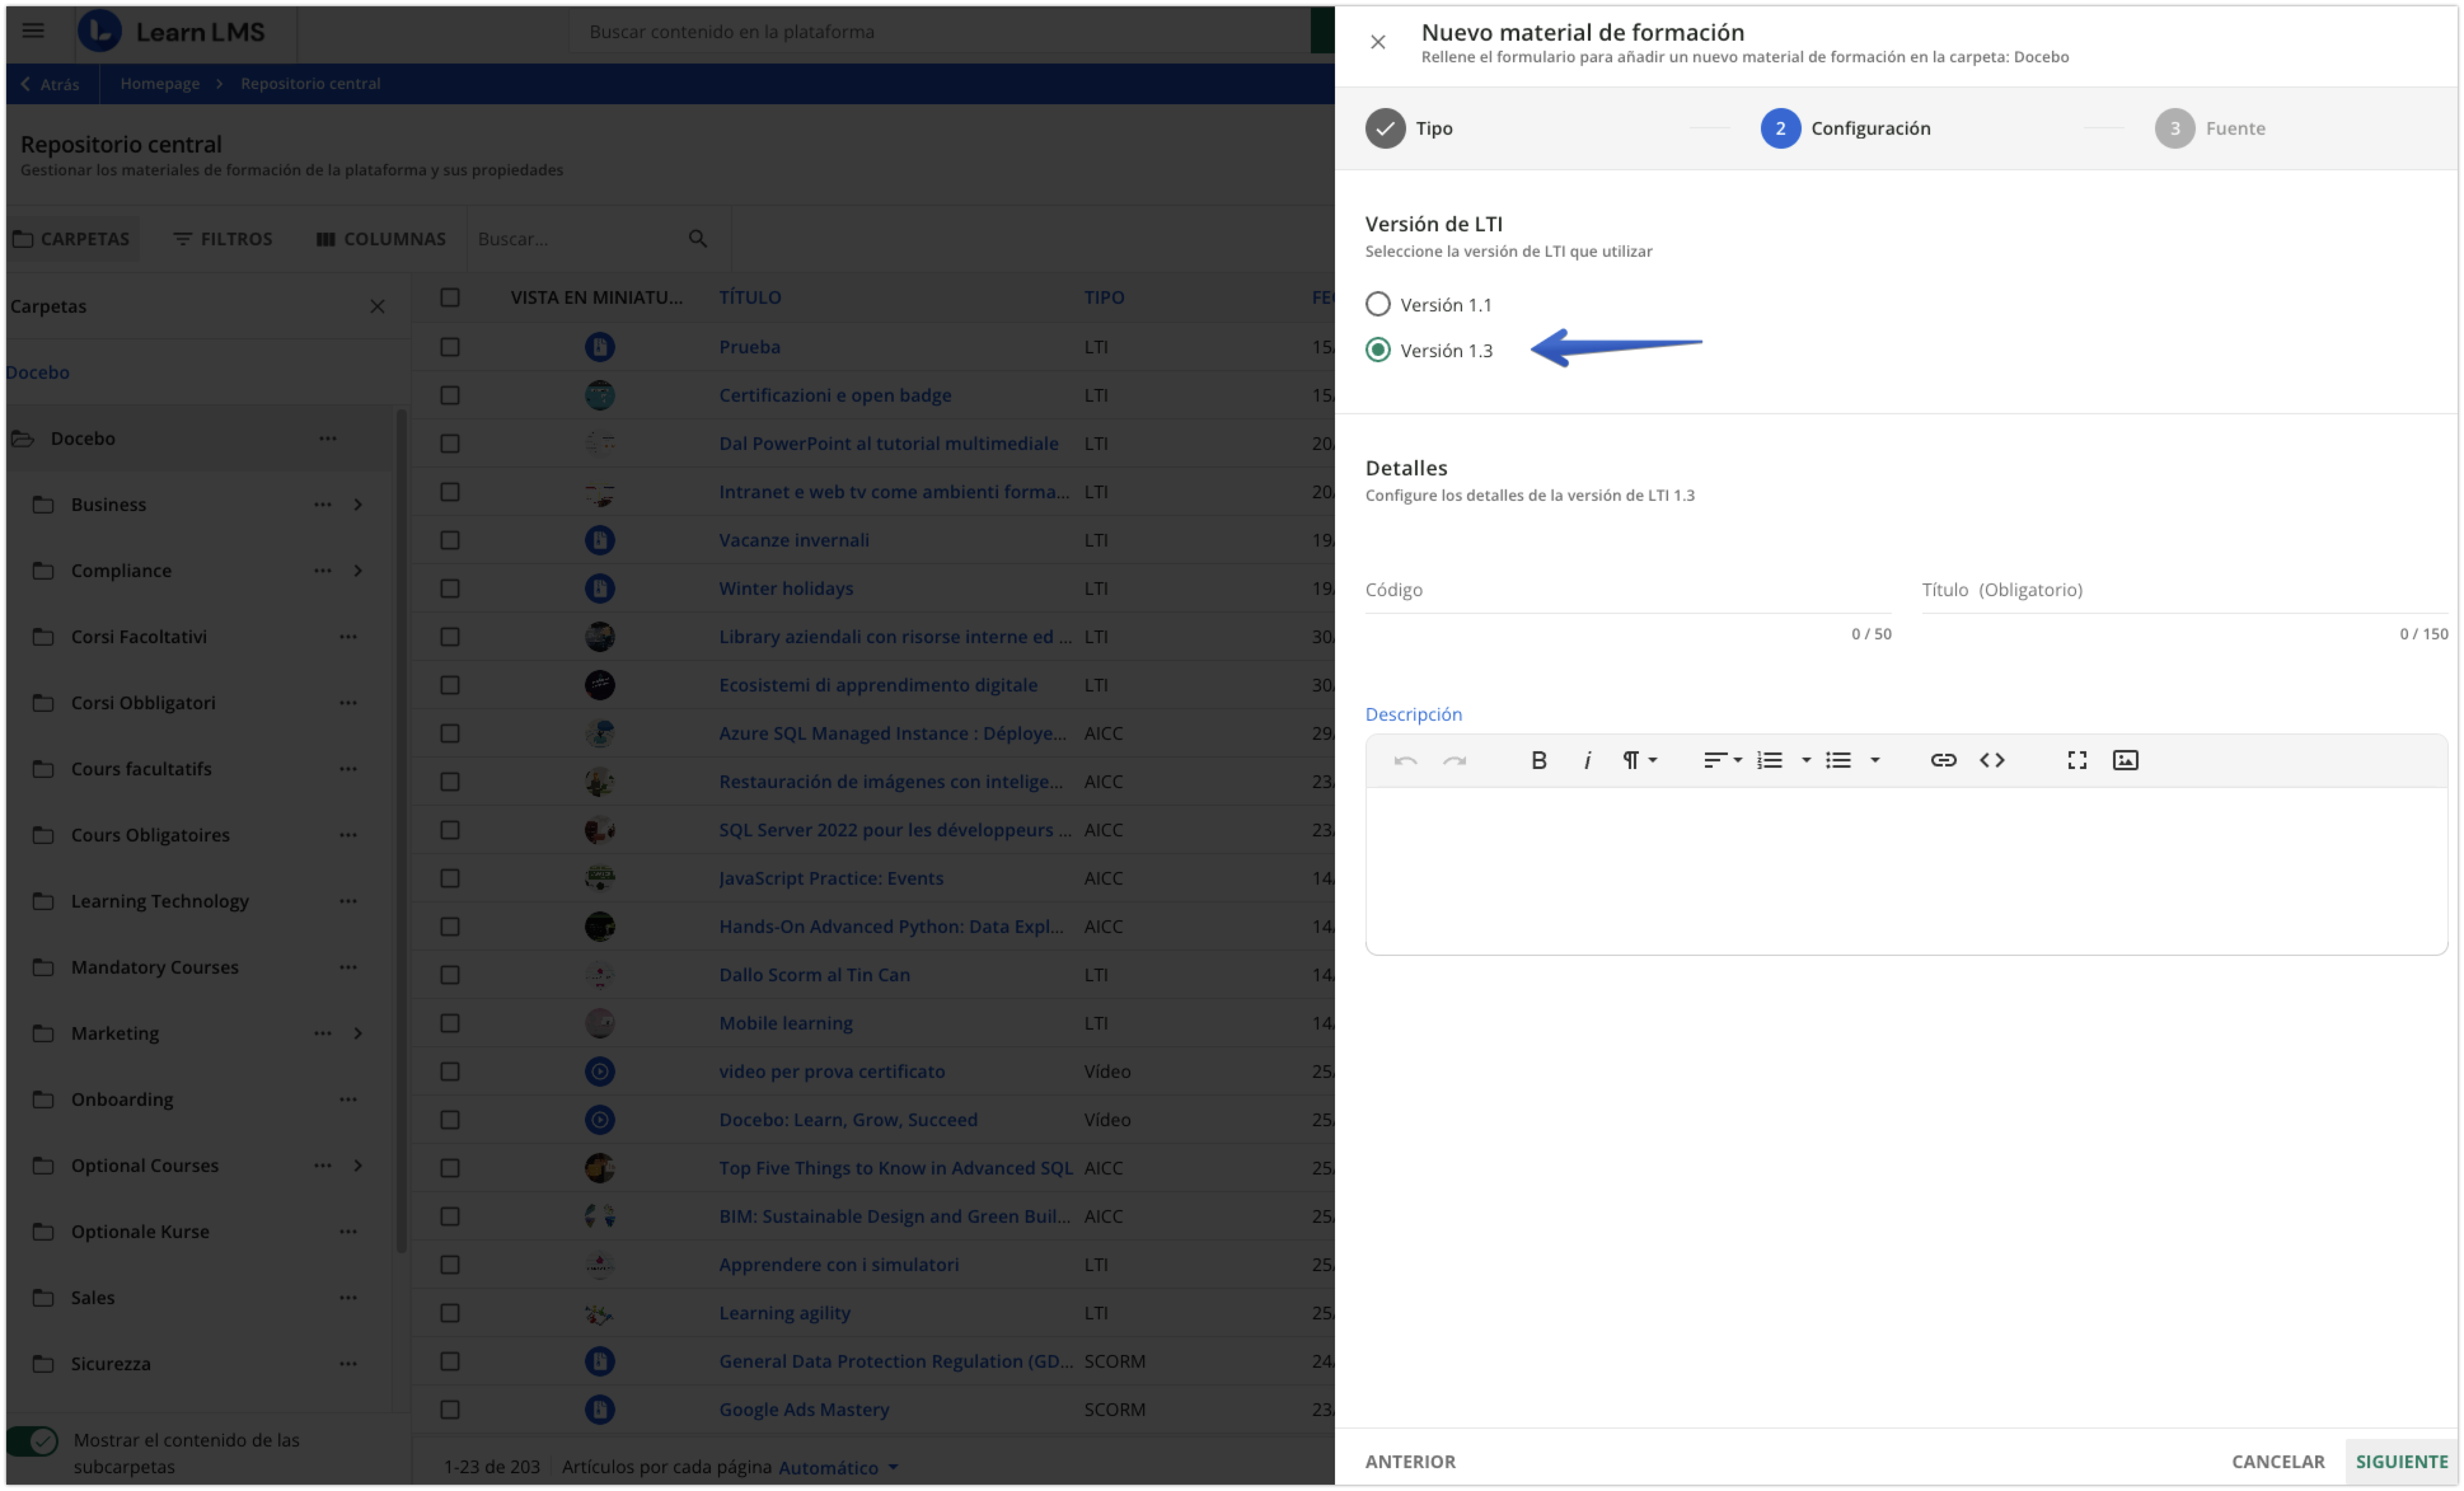The image size is (2464, 1491).
Task: Check the select-all header checkbox
Action: pos(450,297)
